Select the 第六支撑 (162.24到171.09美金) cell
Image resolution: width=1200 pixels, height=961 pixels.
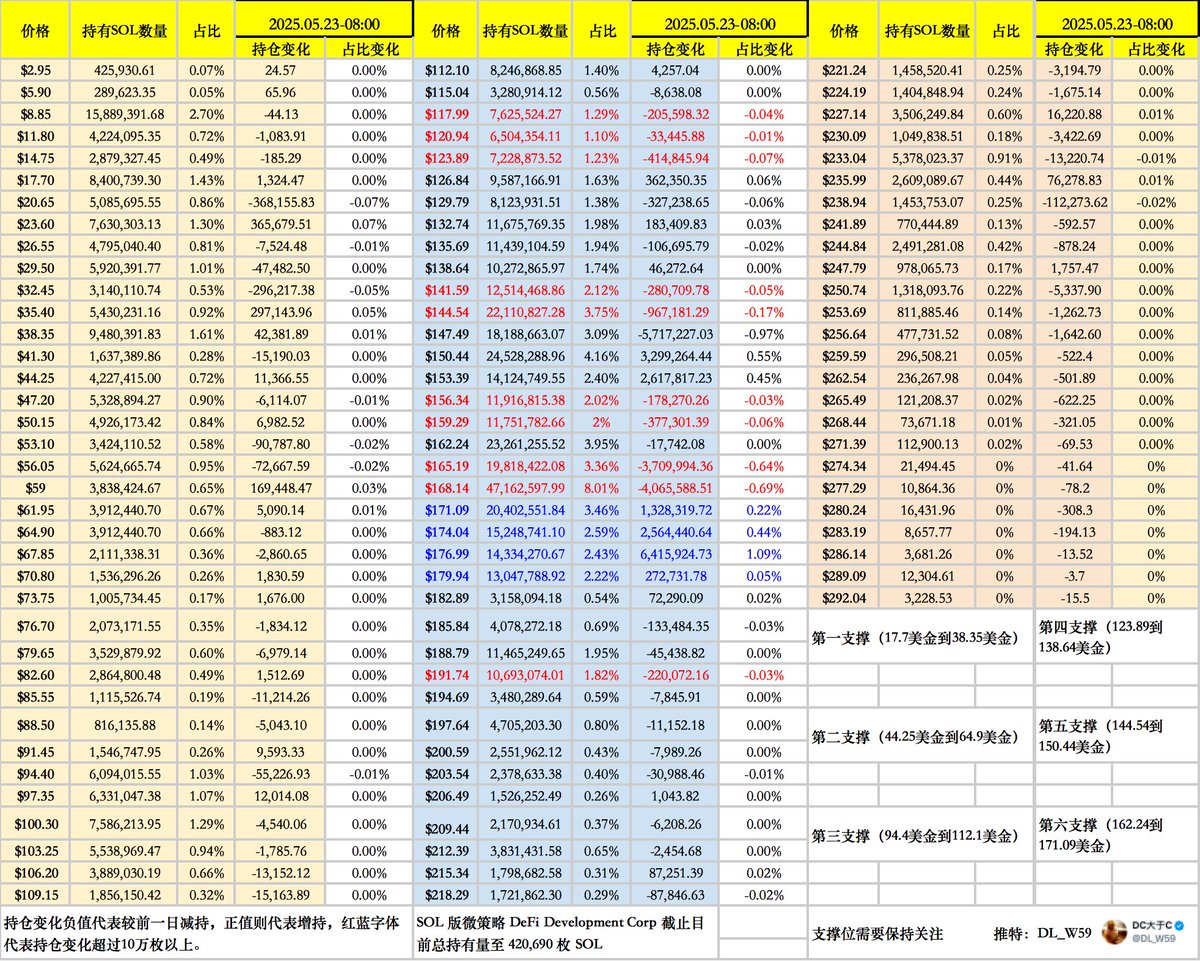click(x=1116, y=836)
